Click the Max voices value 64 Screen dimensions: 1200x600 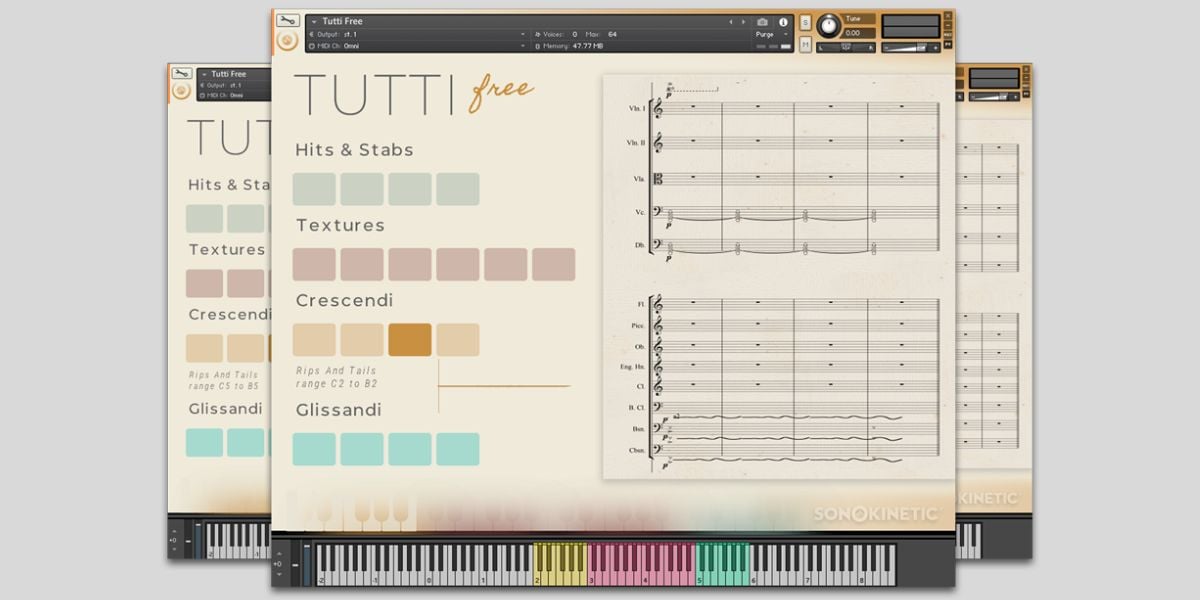612,34
